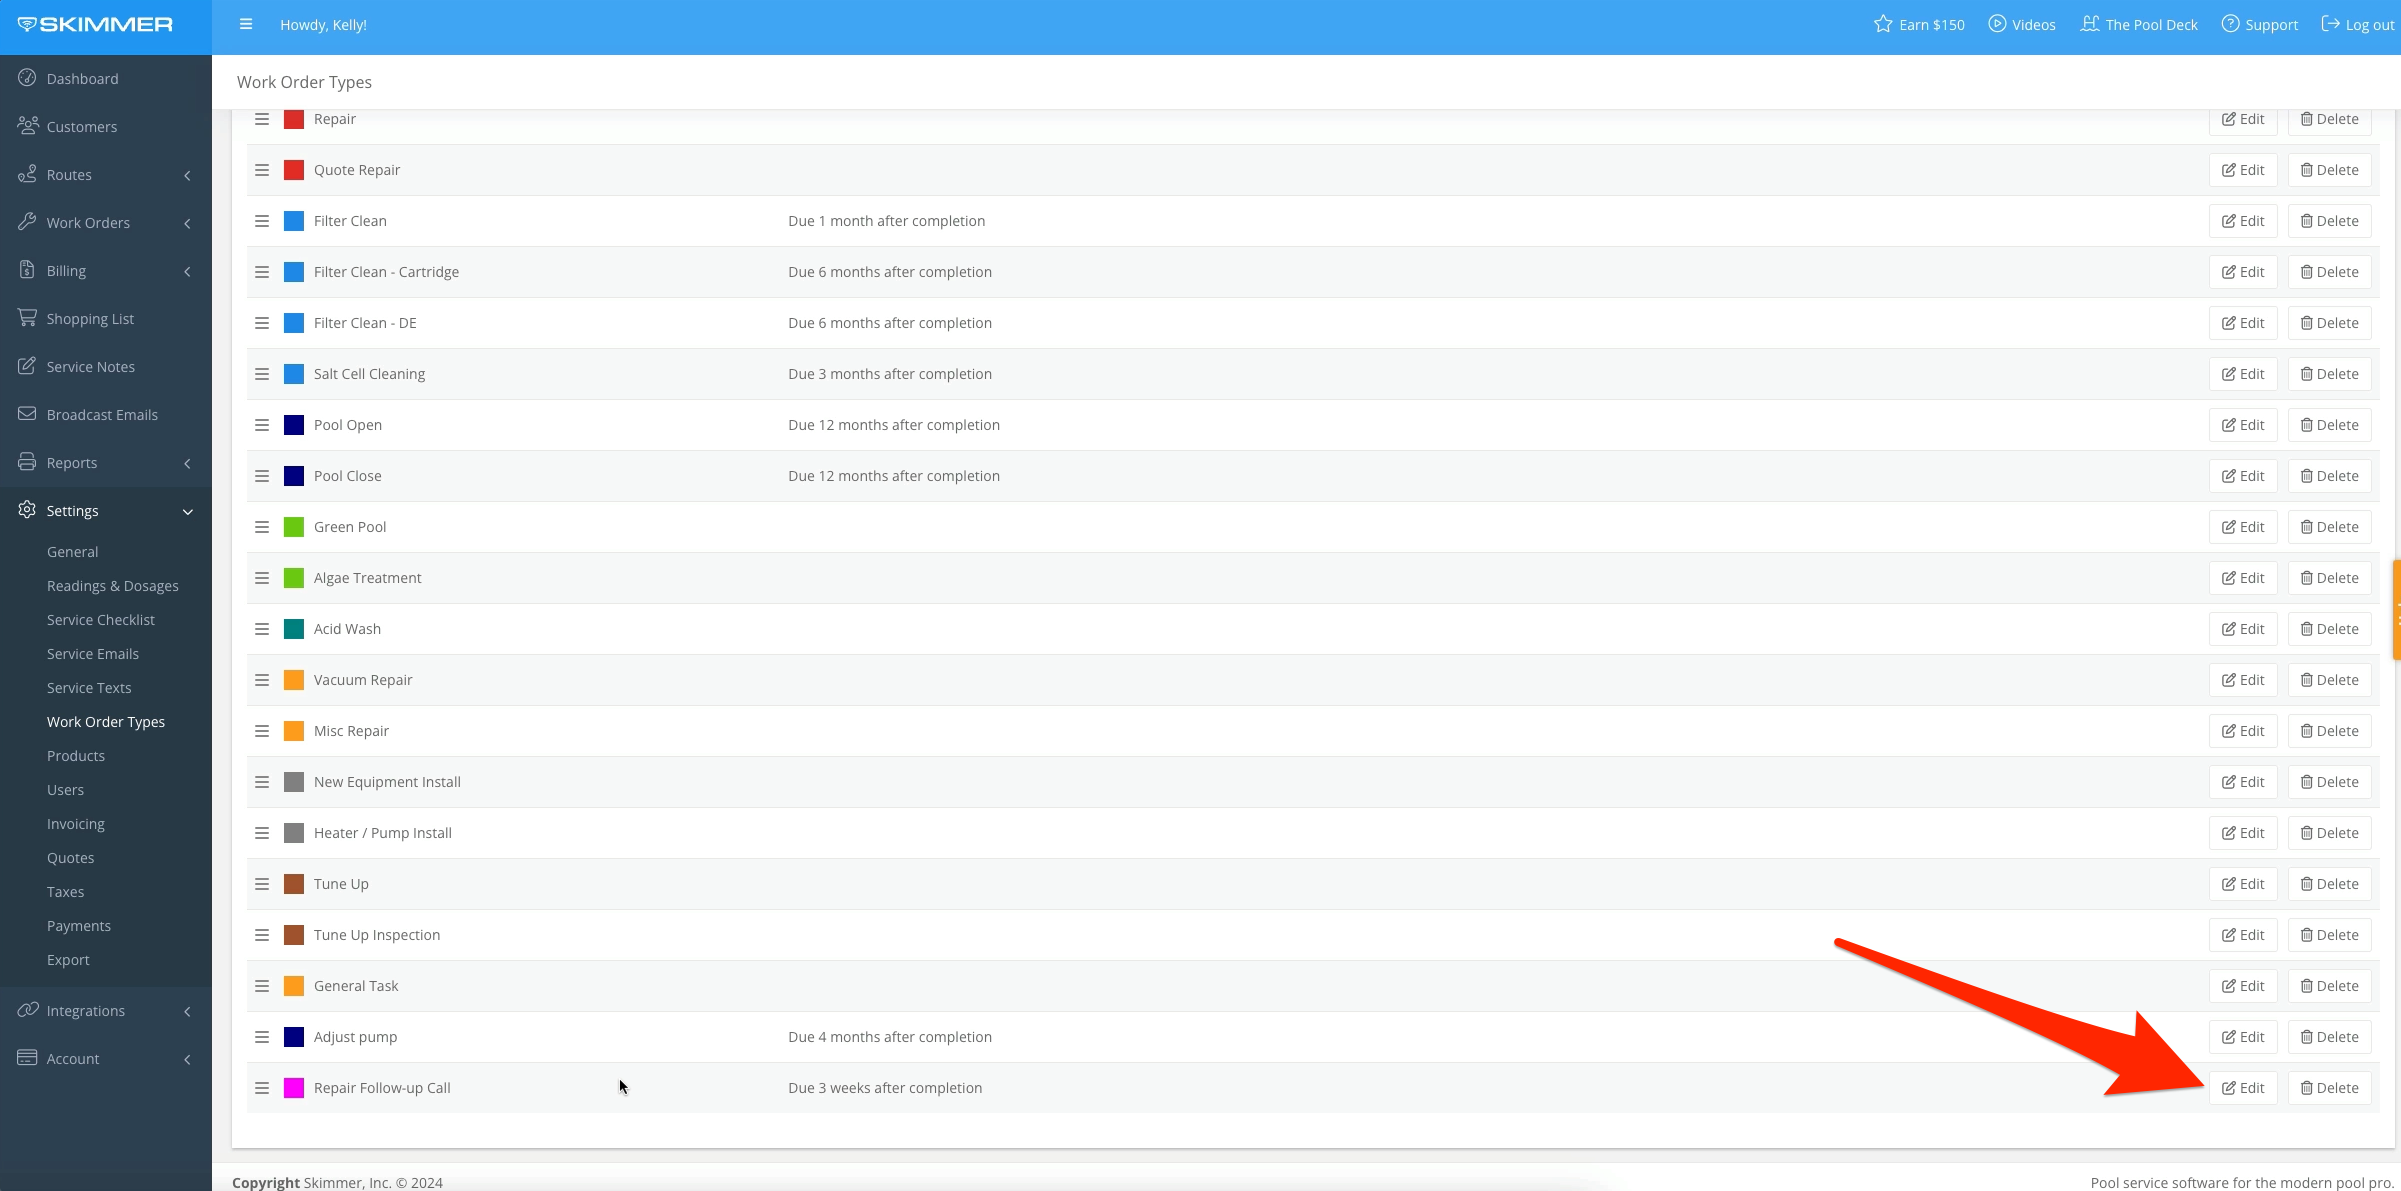Screen dimensions: 2401x1191
Task: Open the Products settings page
Action: [x=76, y=755]
